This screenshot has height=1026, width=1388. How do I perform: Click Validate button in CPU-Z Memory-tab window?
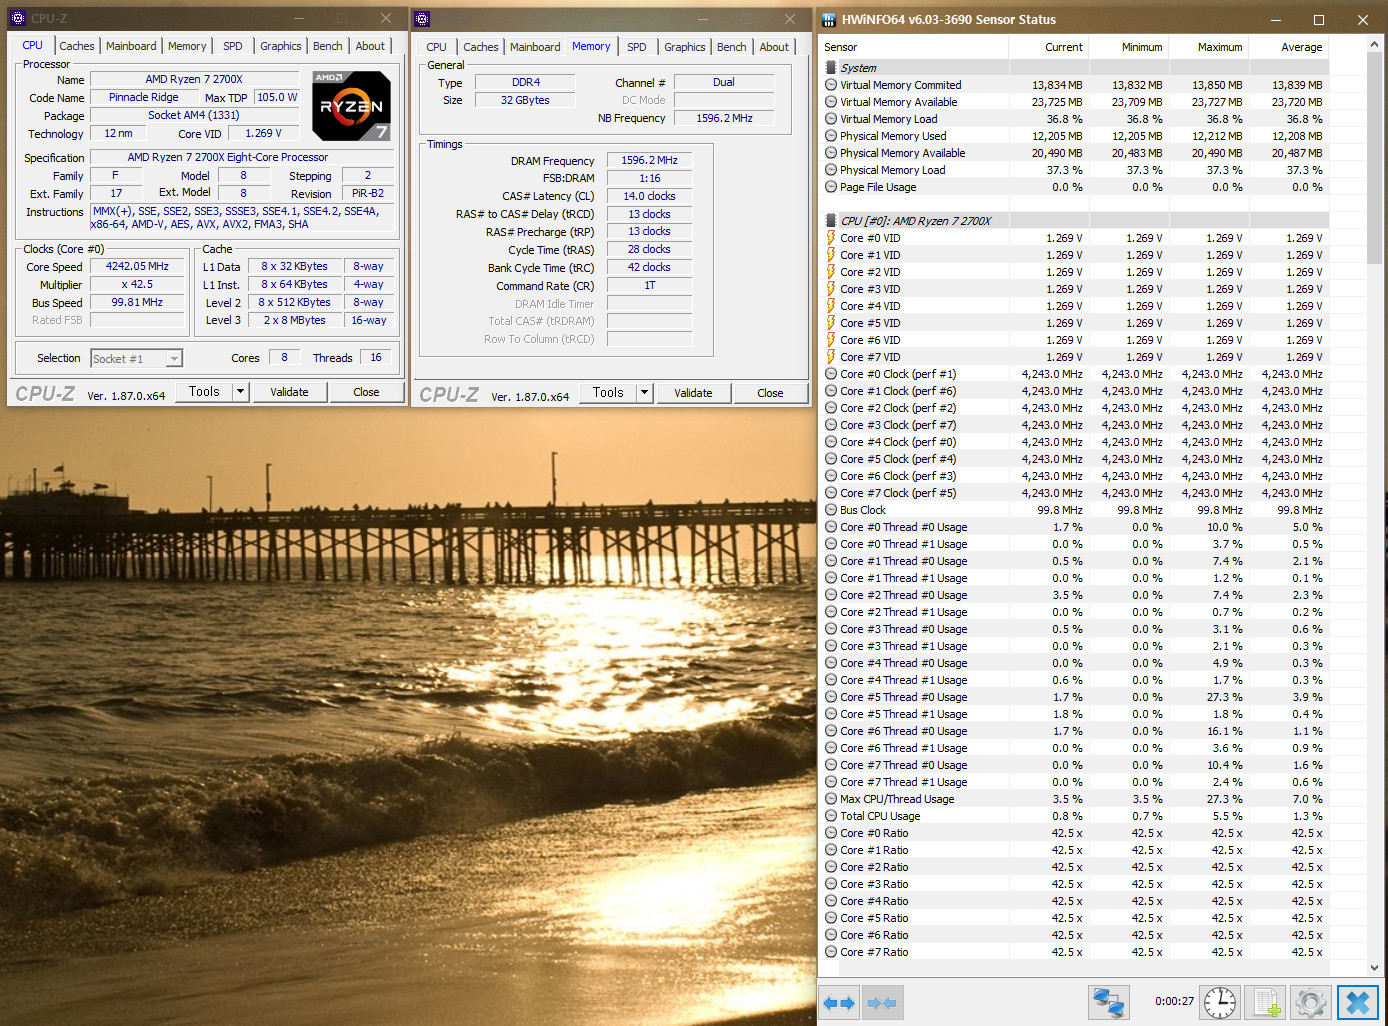(693, 392)
